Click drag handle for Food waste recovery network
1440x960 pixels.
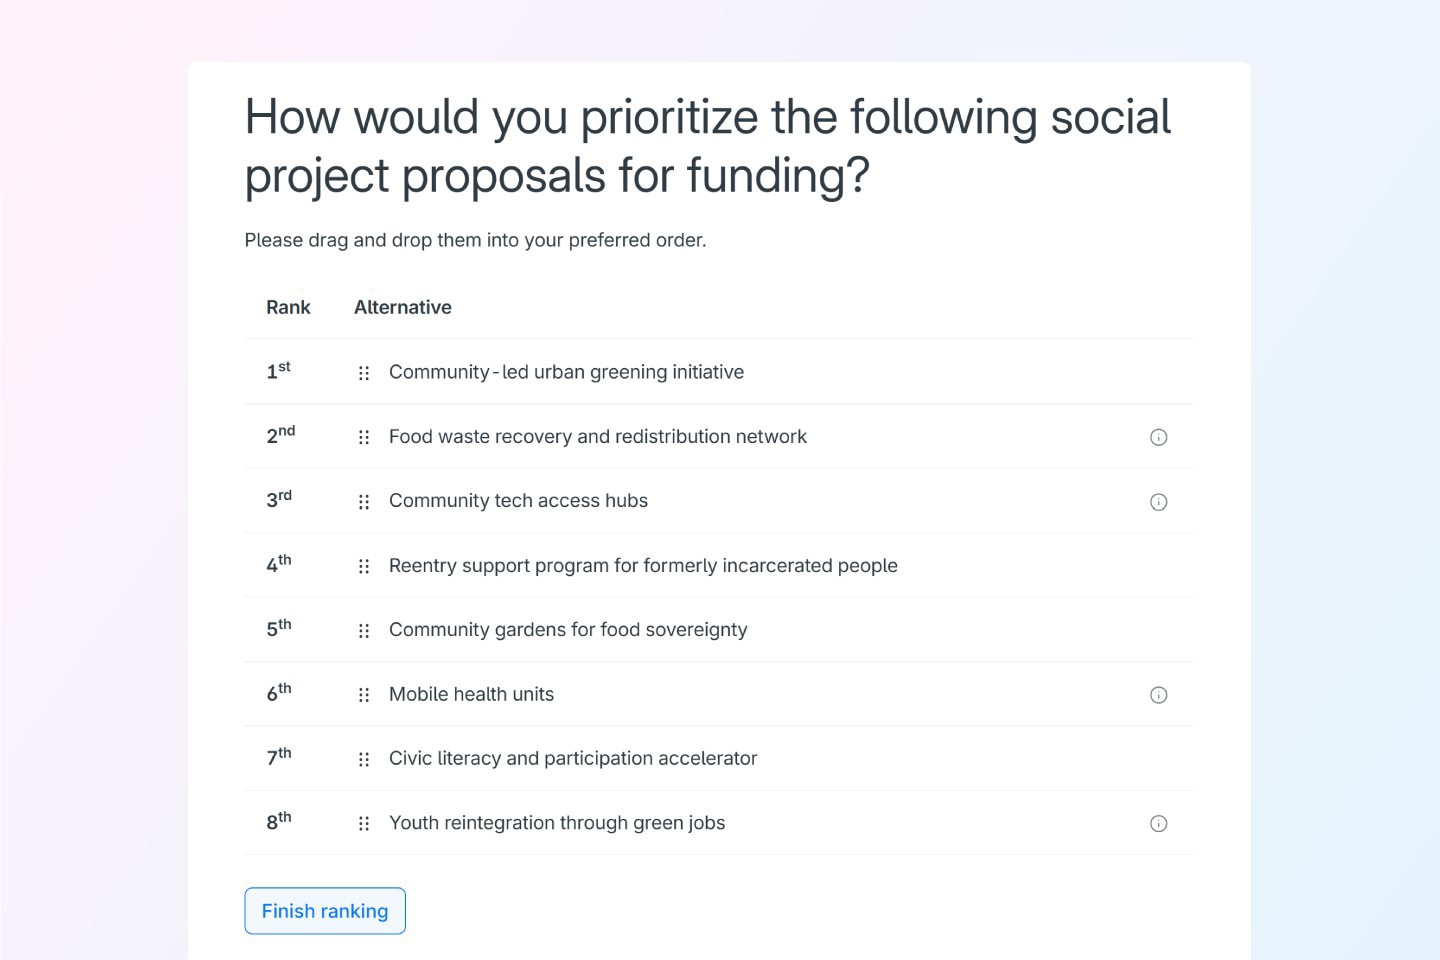364,437
